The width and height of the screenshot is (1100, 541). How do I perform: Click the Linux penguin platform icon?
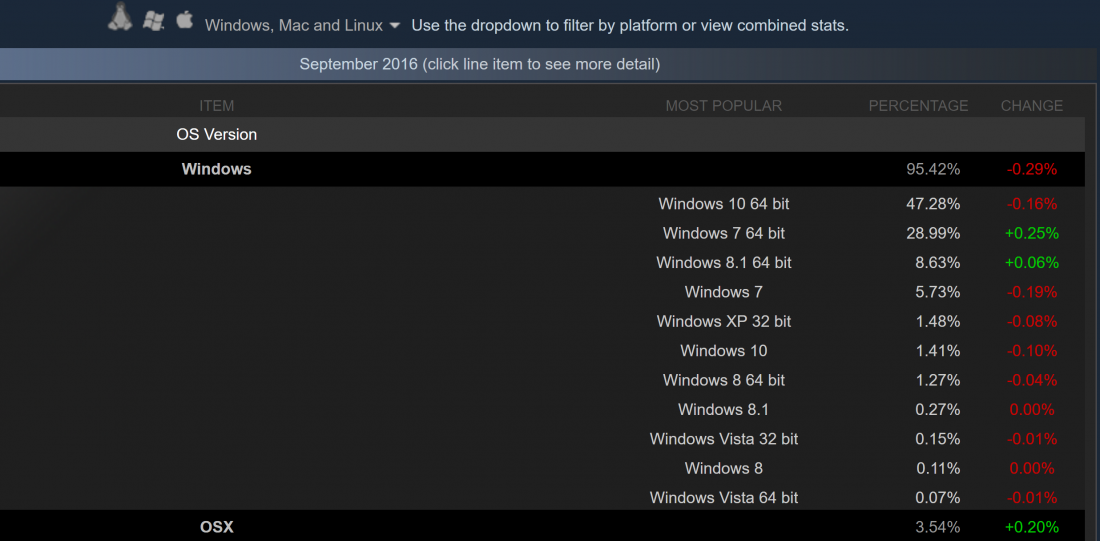tap(120, 17)
